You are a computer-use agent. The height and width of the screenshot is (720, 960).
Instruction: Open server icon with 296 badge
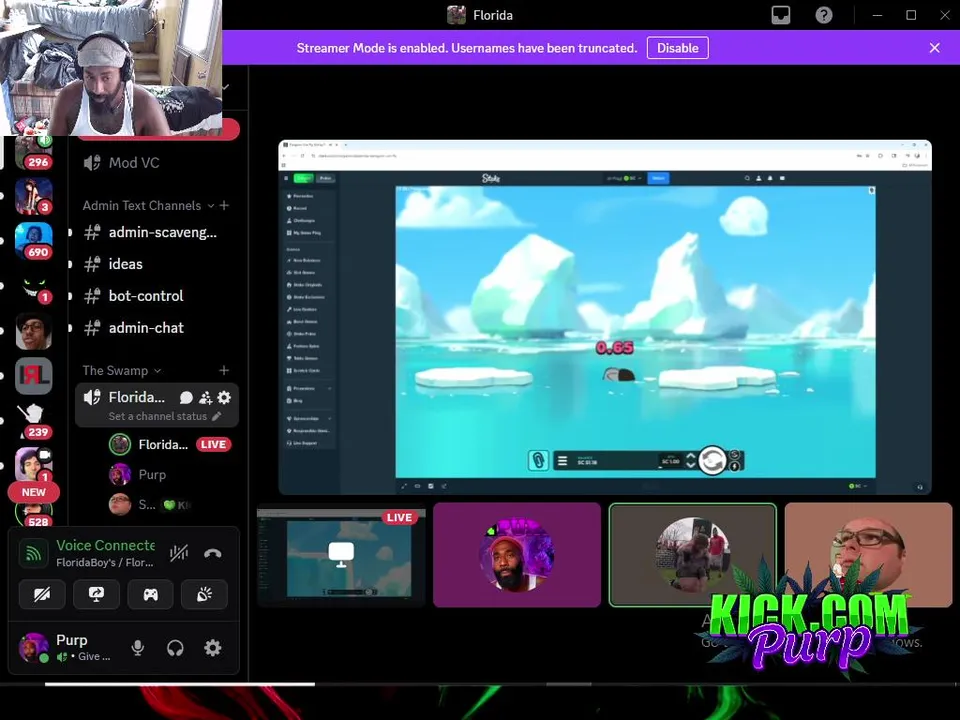tap(34, 152)
